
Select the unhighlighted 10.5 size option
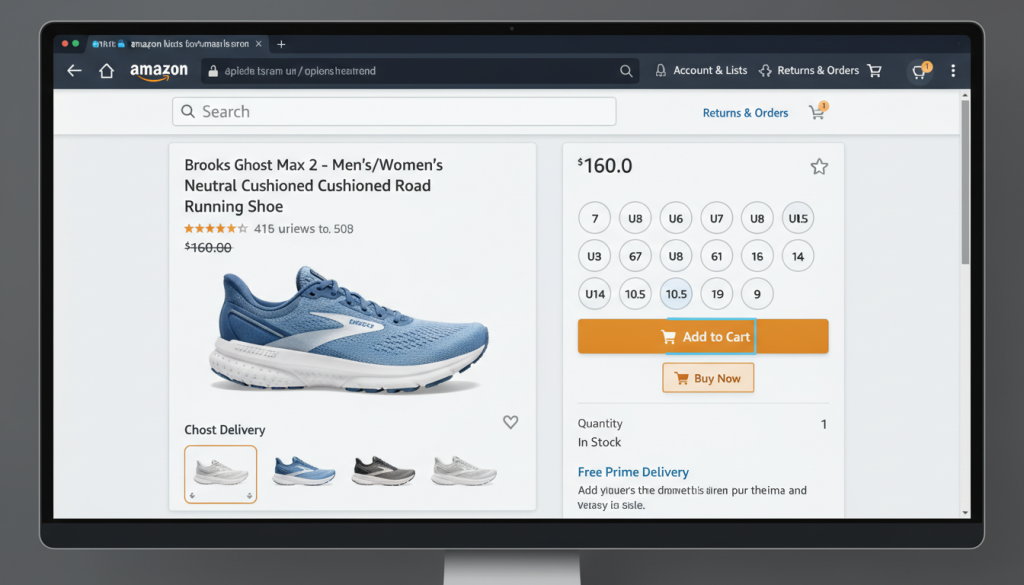click(635, 294)
